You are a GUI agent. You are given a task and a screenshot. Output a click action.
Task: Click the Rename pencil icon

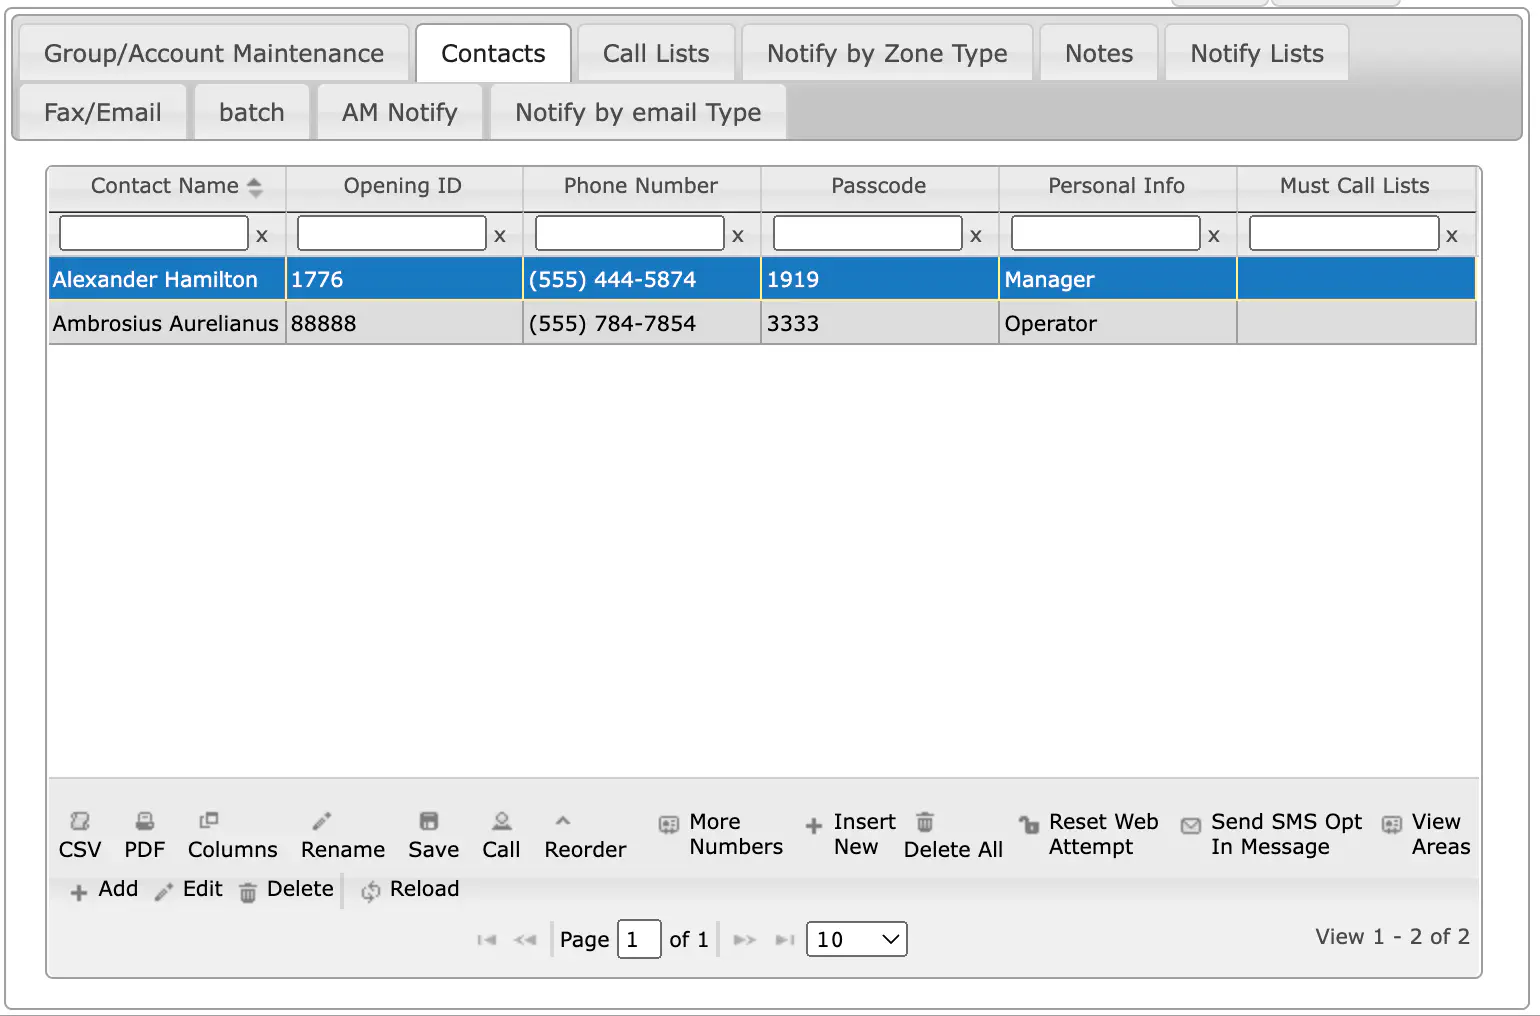coord(322,821)
